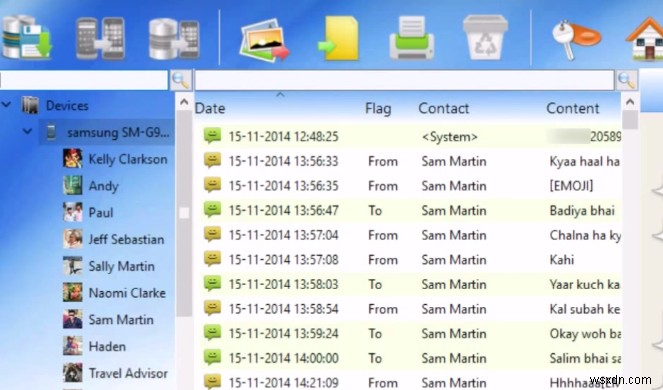Sort by Contact column header
The height and width of the screenshot is (390, 663).
pos(444,109)
